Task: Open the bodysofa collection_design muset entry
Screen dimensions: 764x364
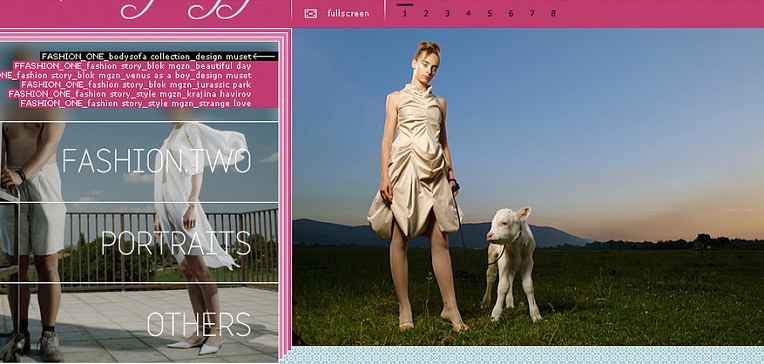Action: (147, 57)
